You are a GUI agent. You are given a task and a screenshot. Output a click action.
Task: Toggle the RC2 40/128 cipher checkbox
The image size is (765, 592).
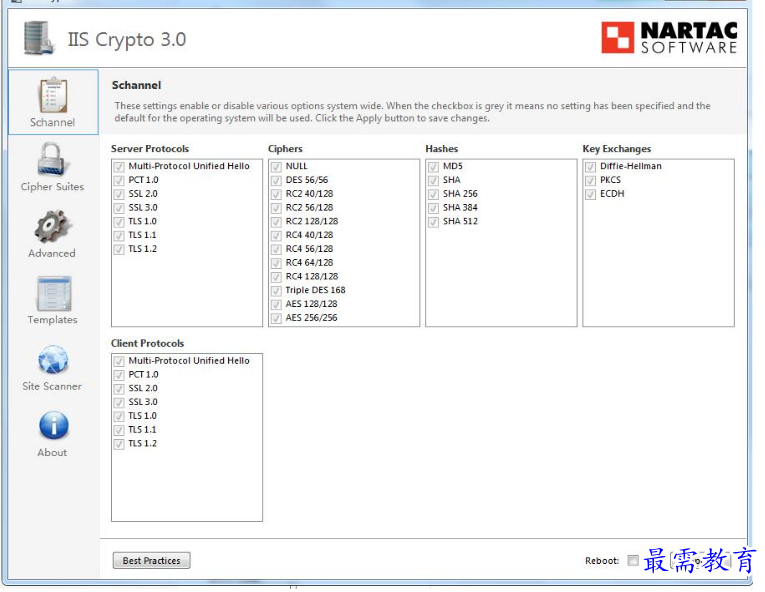tap(276, 194)
